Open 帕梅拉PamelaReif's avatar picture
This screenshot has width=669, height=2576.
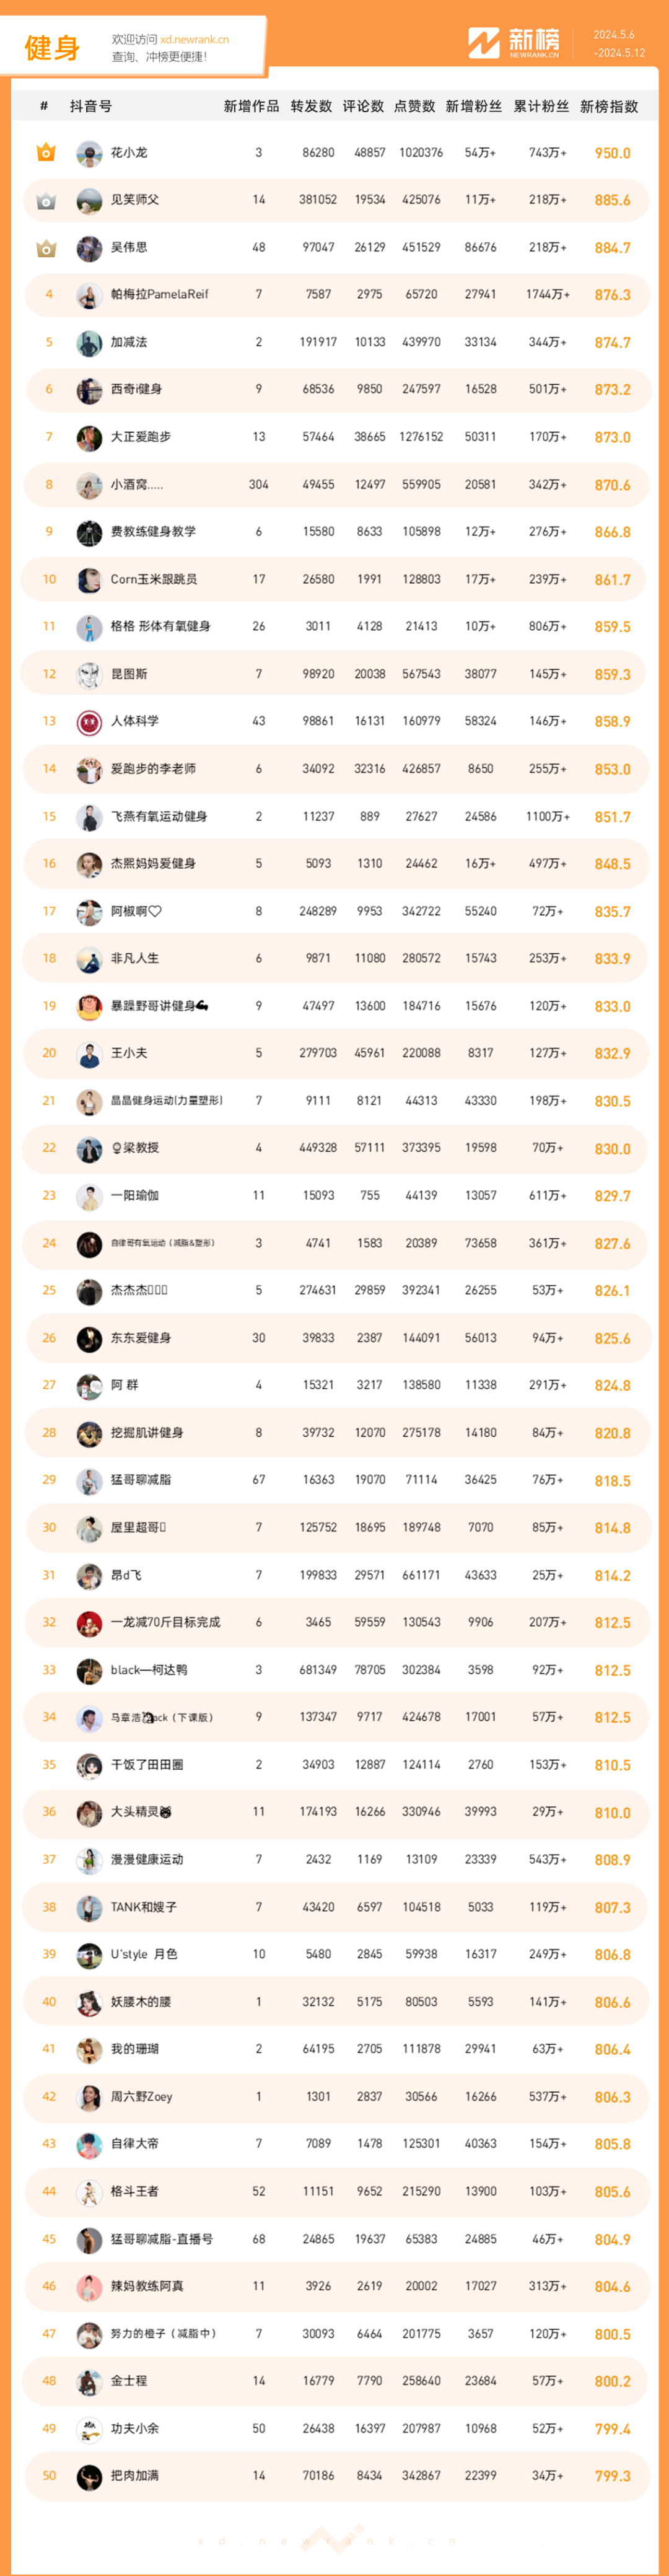click(x=89, y=296)
